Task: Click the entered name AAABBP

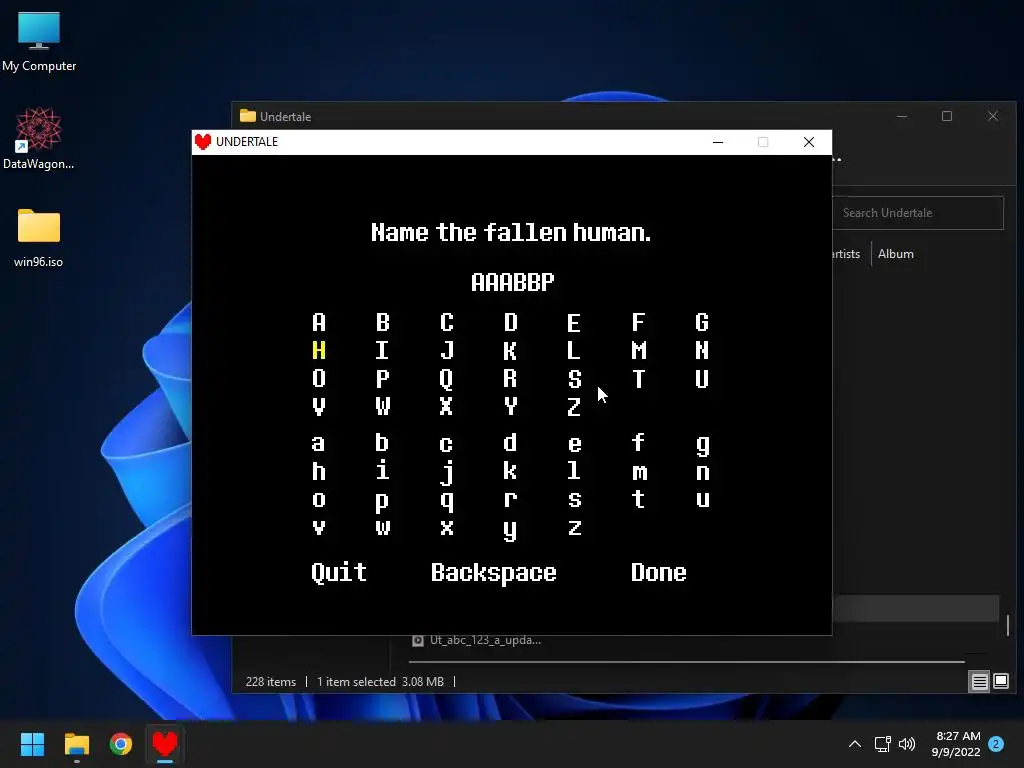Action: (513, 282)
